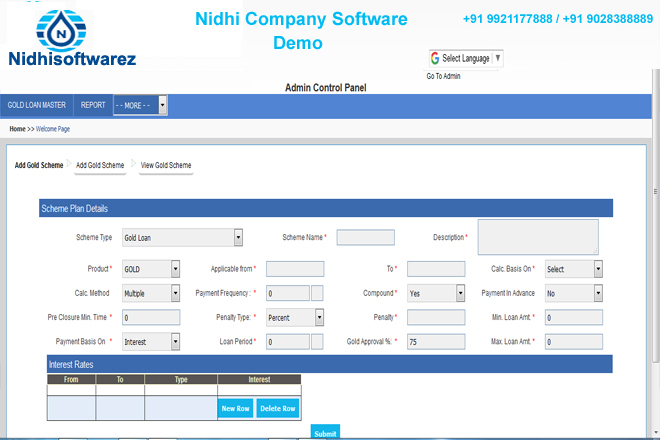The height and width of the screenshot is (440, 660).
Task: Open the Penalty Type Percent dropdown
Action: click(x=295, y=317)
